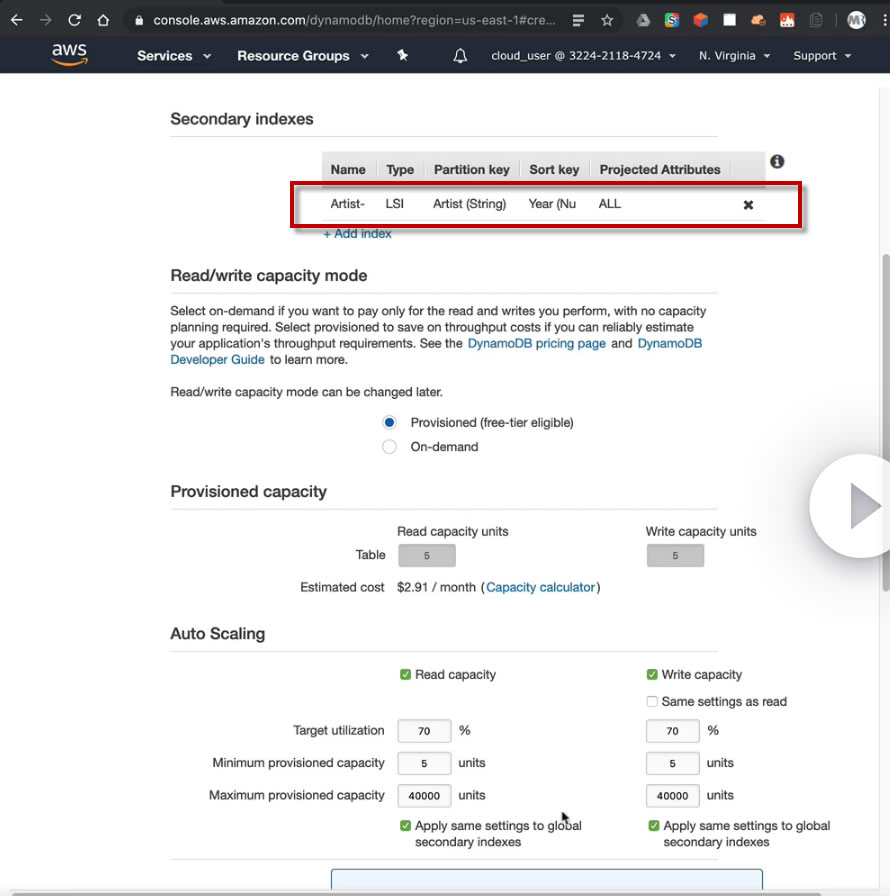Toggle Write capacity auto scaling
This screenshot has height=896, width=890.
pyautogui.click(x=652, y=675)
